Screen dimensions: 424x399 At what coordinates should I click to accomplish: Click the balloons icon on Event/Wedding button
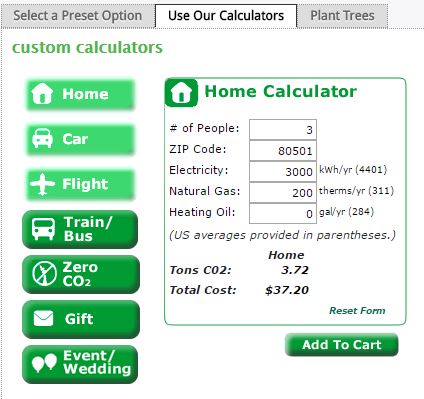tap(44, 363)
